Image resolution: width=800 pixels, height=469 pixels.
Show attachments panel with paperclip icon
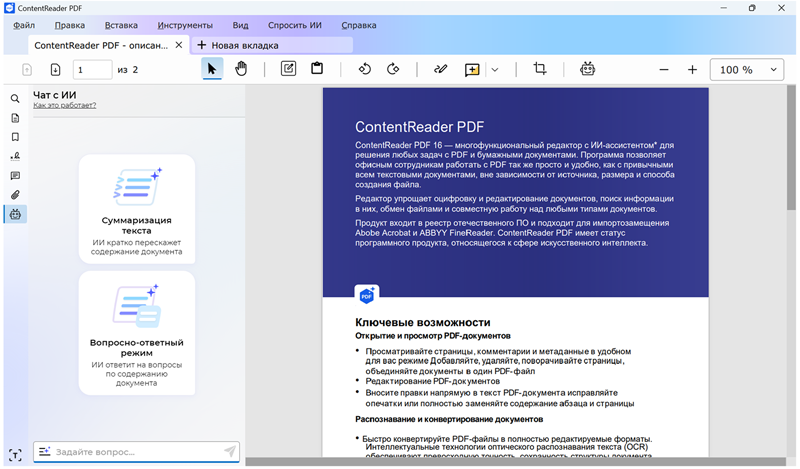(15, 195)
